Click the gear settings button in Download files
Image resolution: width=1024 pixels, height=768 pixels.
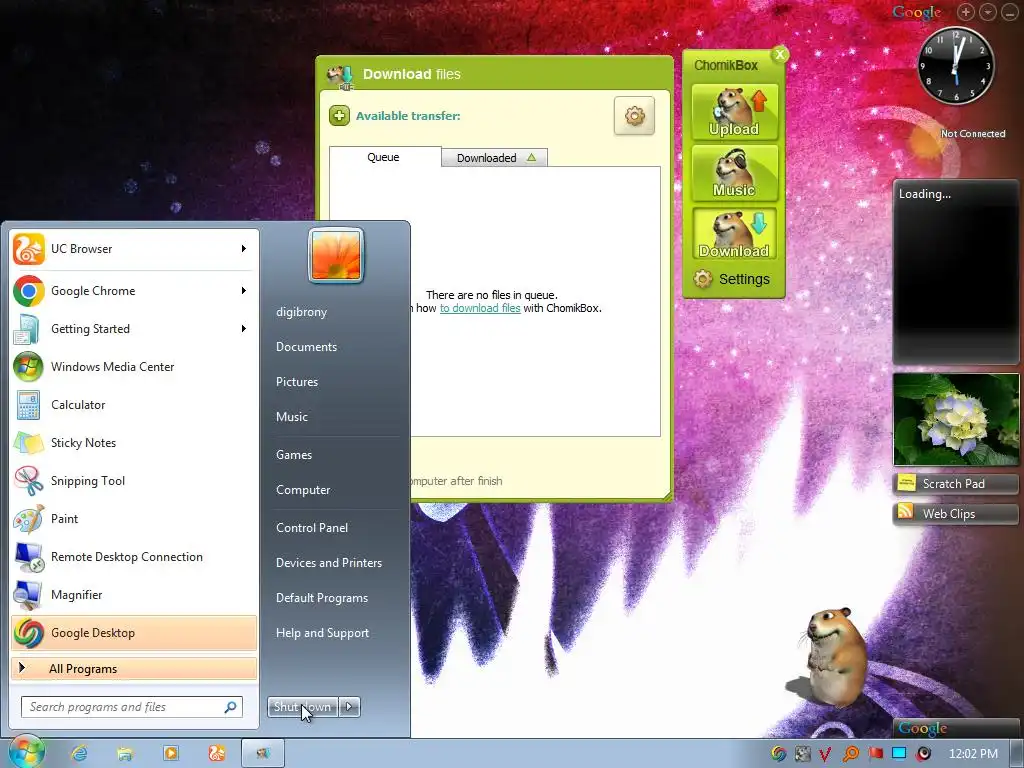[x=634, y=116]
